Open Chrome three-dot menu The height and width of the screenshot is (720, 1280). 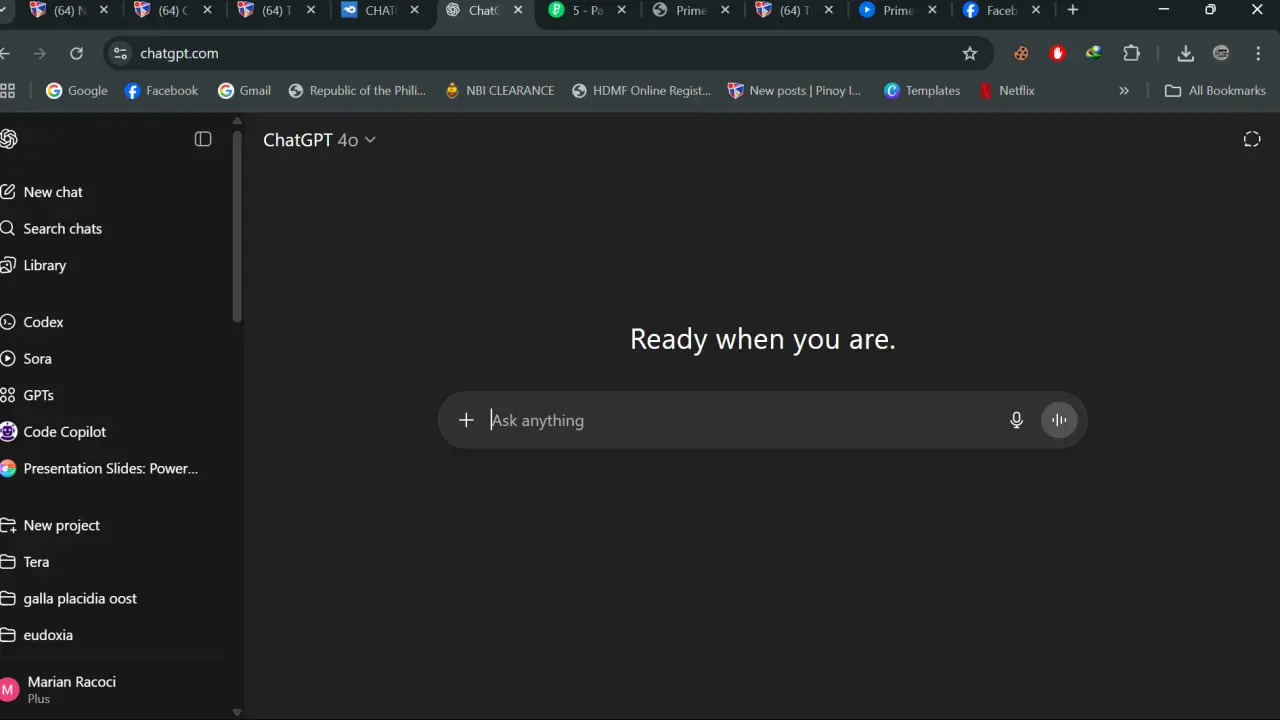(1257, 53)
